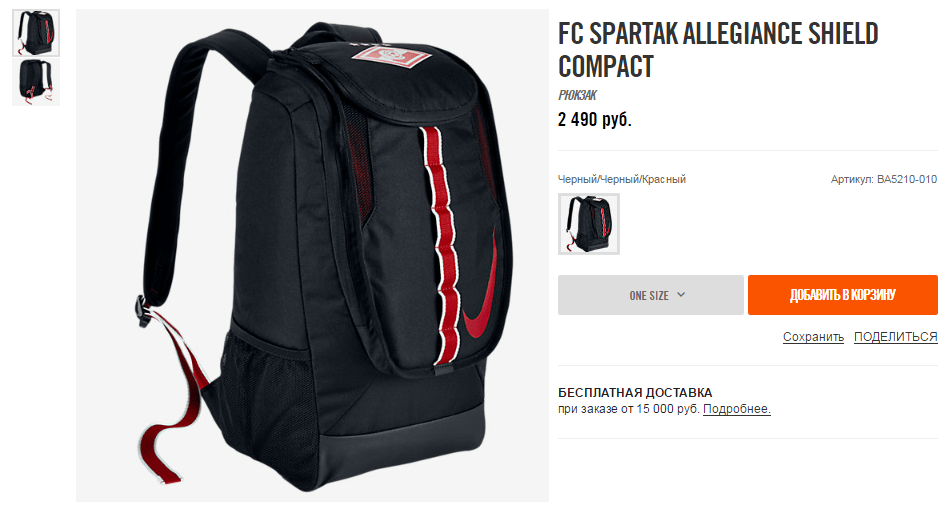Click the Добавить в корзину button
Viewport: 948px width, 509px height.
[842, 295]
